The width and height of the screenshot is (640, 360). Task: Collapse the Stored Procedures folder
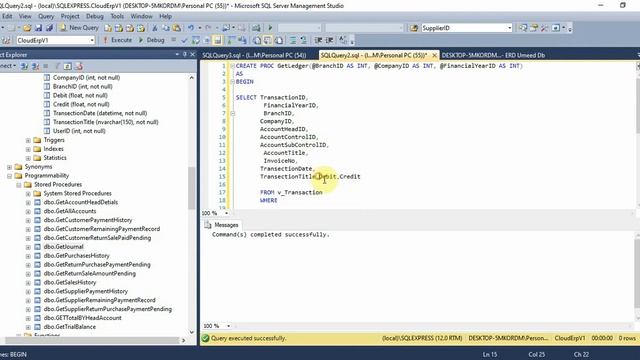[x=19, y=185]
